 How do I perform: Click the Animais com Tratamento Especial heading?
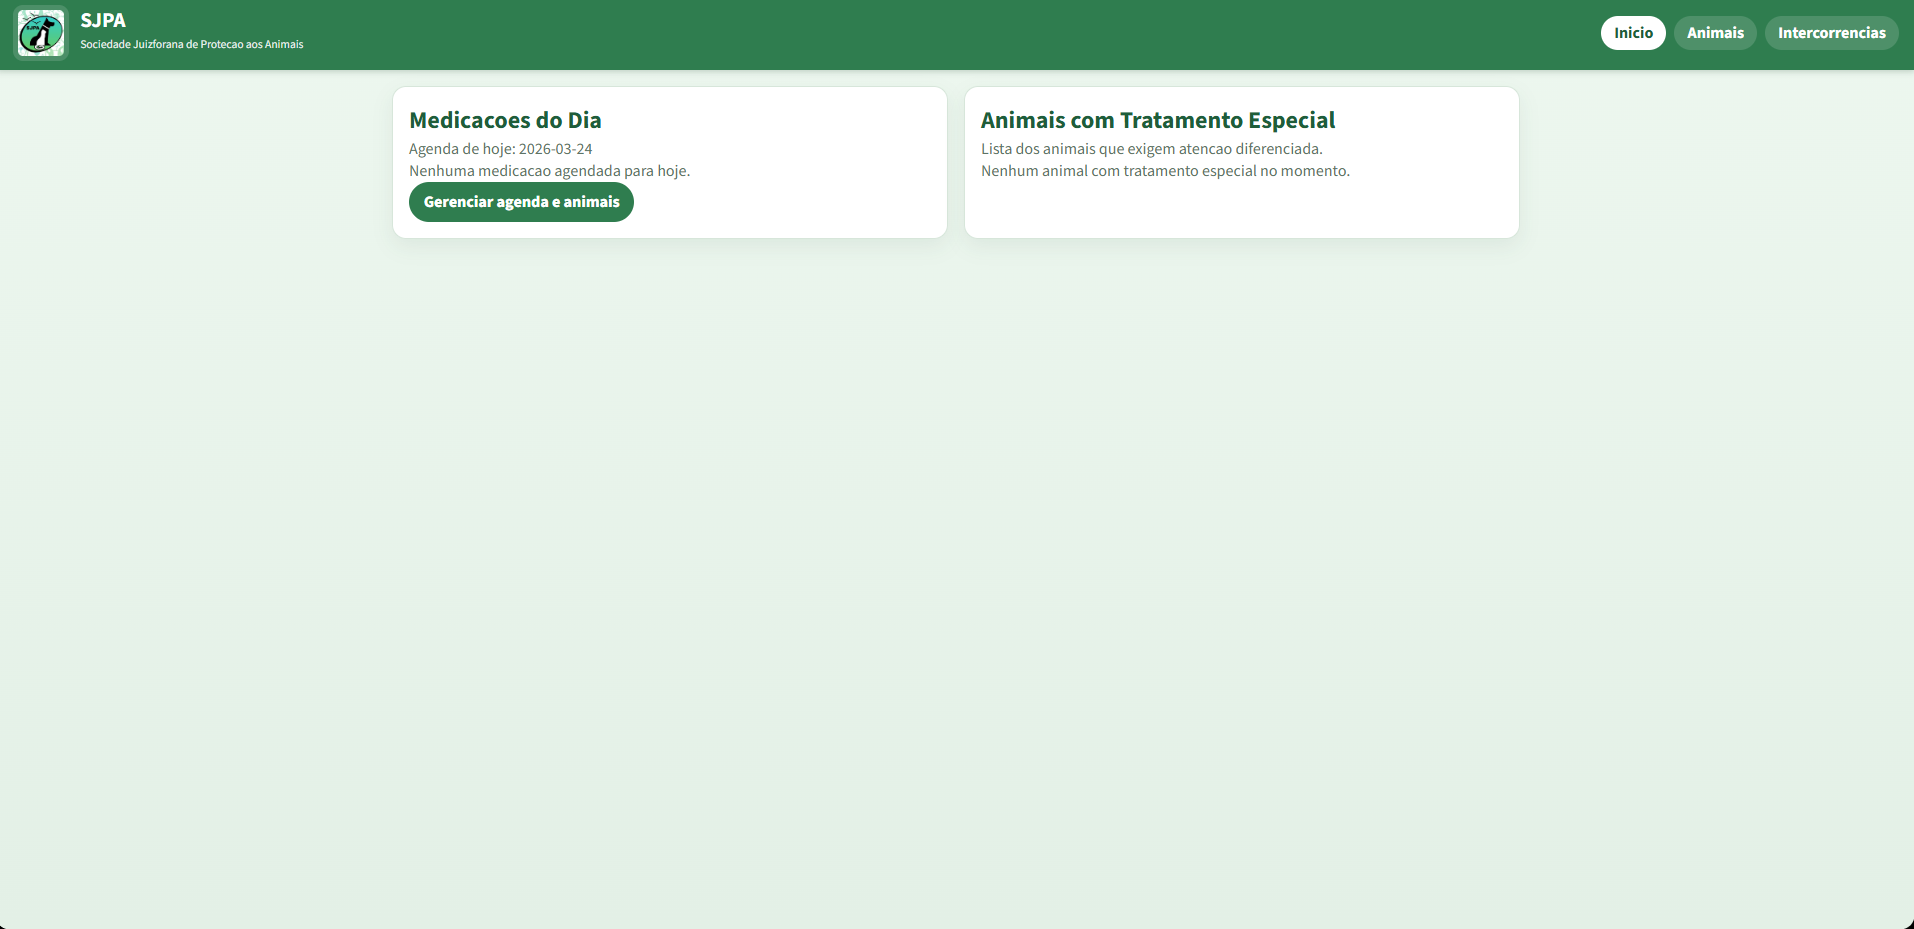[x=1157, y=120]
